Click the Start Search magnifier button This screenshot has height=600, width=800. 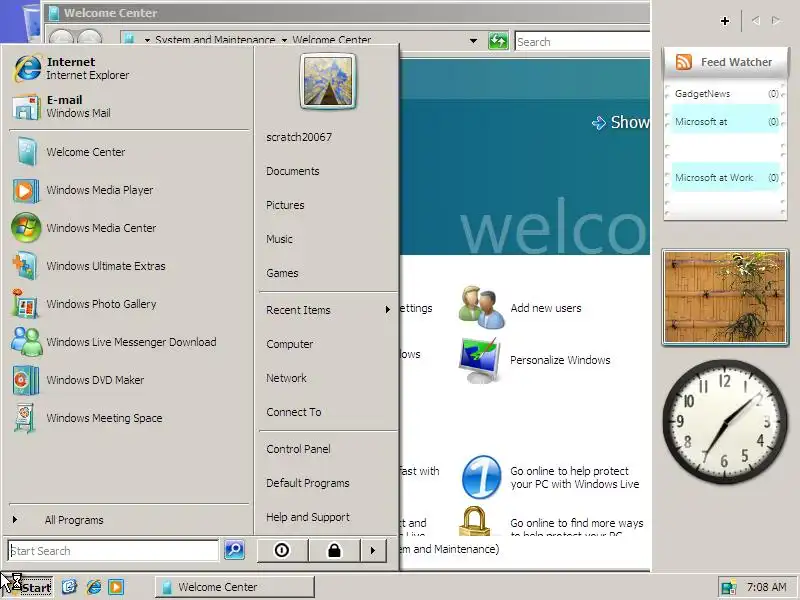pyautogui.click(x=234, y=550)
